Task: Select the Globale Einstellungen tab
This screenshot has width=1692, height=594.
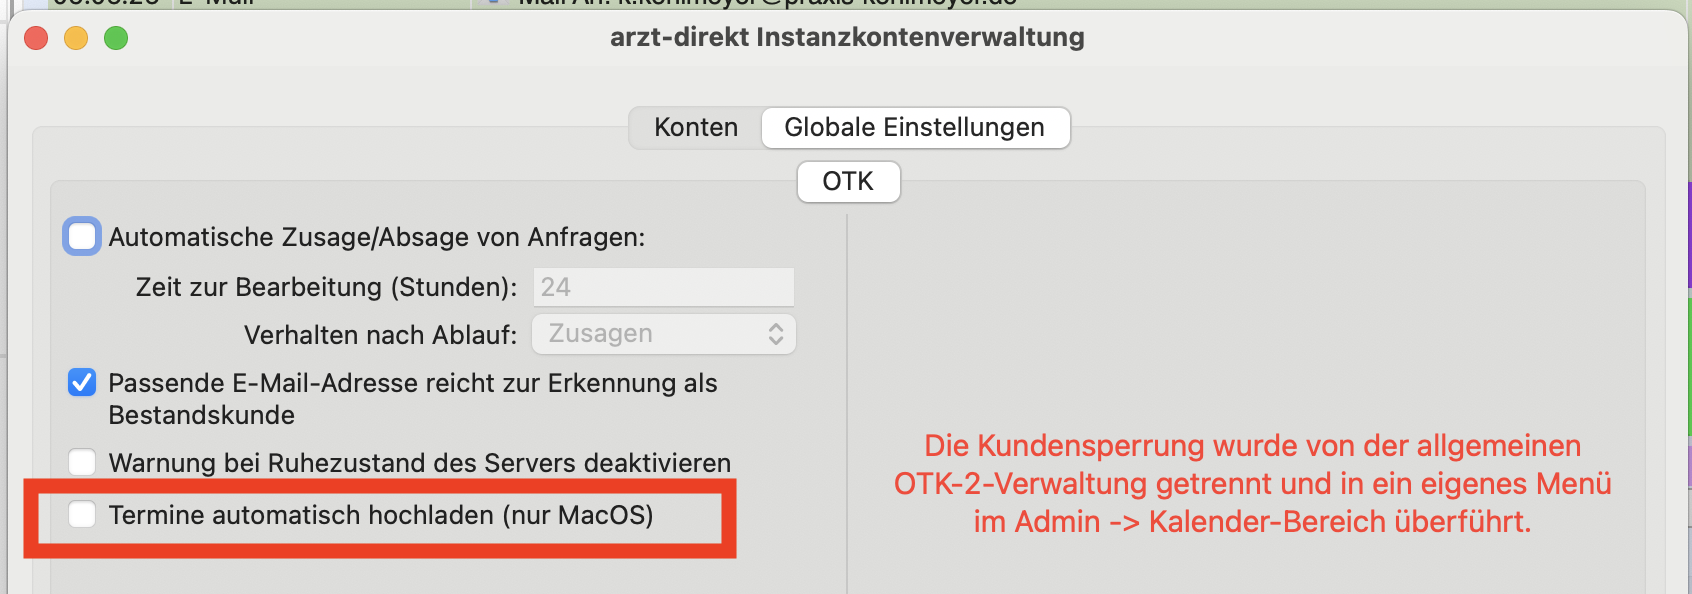Action: [x=915, y=128]
